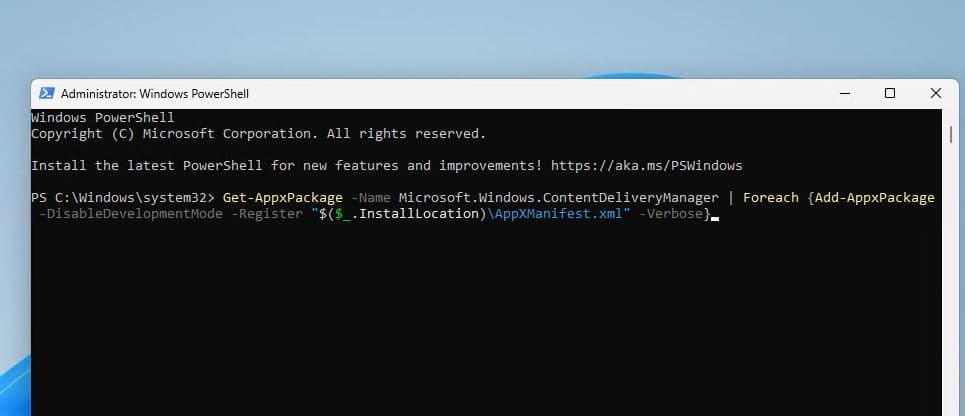Click the Foreach keyword in the command
965x416 pixels.
point(771,197)
